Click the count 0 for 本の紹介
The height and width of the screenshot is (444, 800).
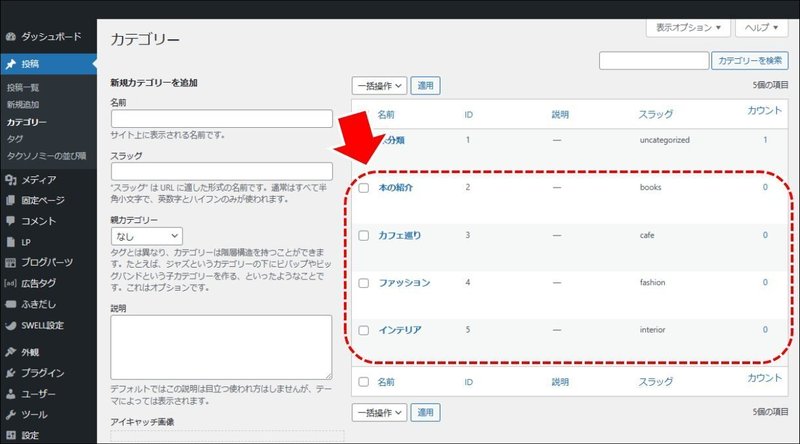765,187
